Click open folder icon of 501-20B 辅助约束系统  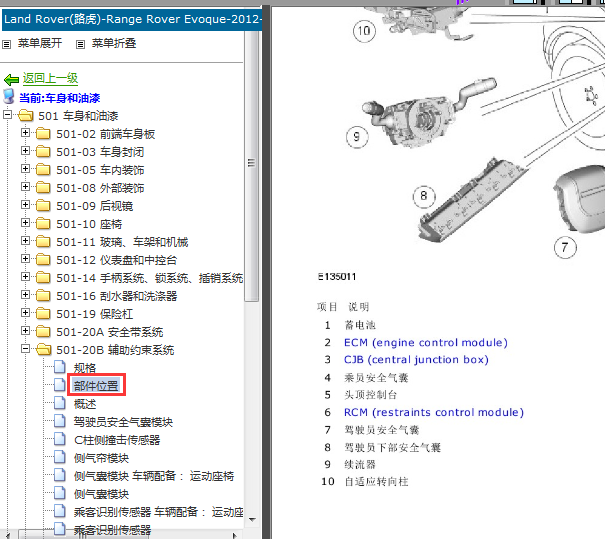44,350
